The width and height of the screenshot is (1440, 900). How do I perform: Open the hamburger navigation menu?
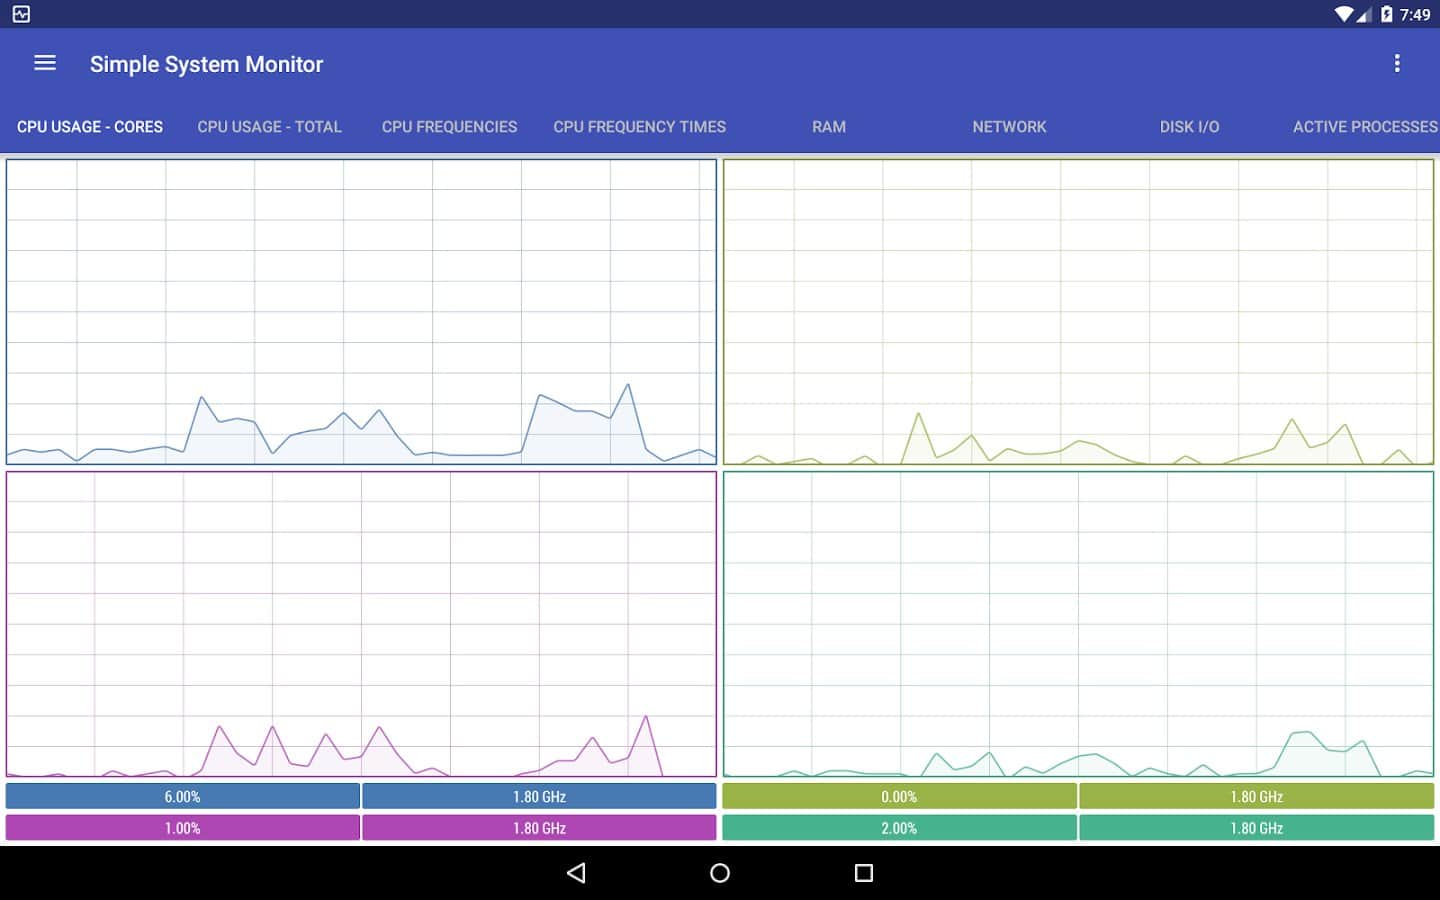click(x=45, y=63)
